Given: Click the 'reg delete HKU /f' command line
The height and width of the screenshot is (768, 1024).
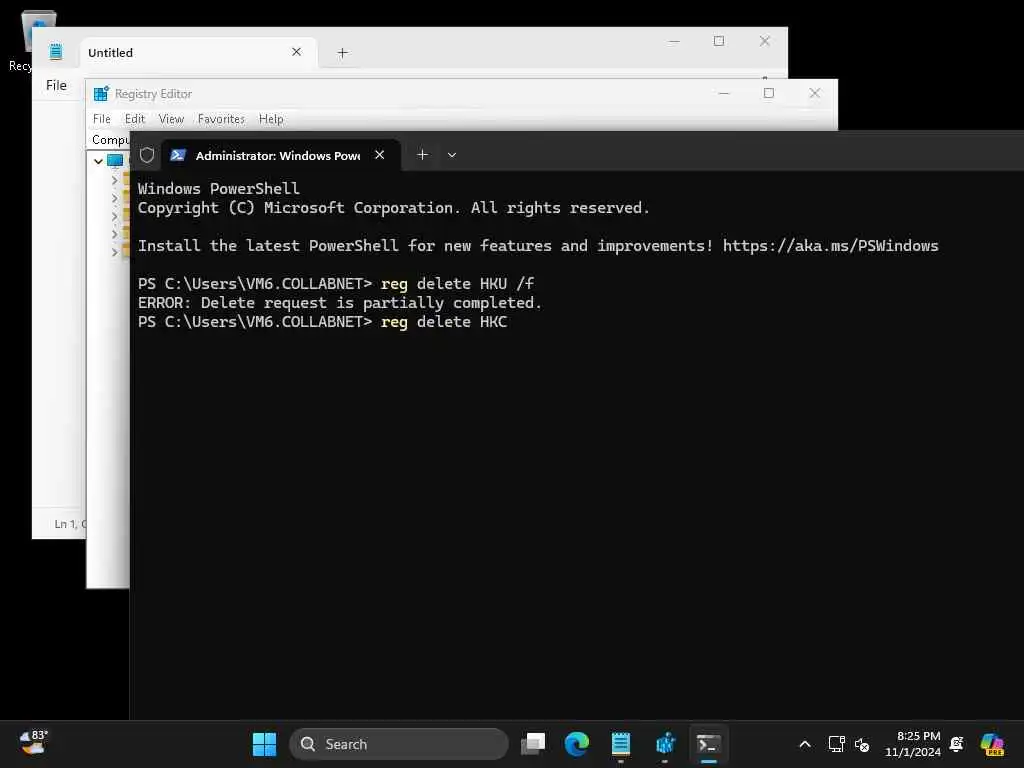Looking at the screenshot, I should (457, 283).
